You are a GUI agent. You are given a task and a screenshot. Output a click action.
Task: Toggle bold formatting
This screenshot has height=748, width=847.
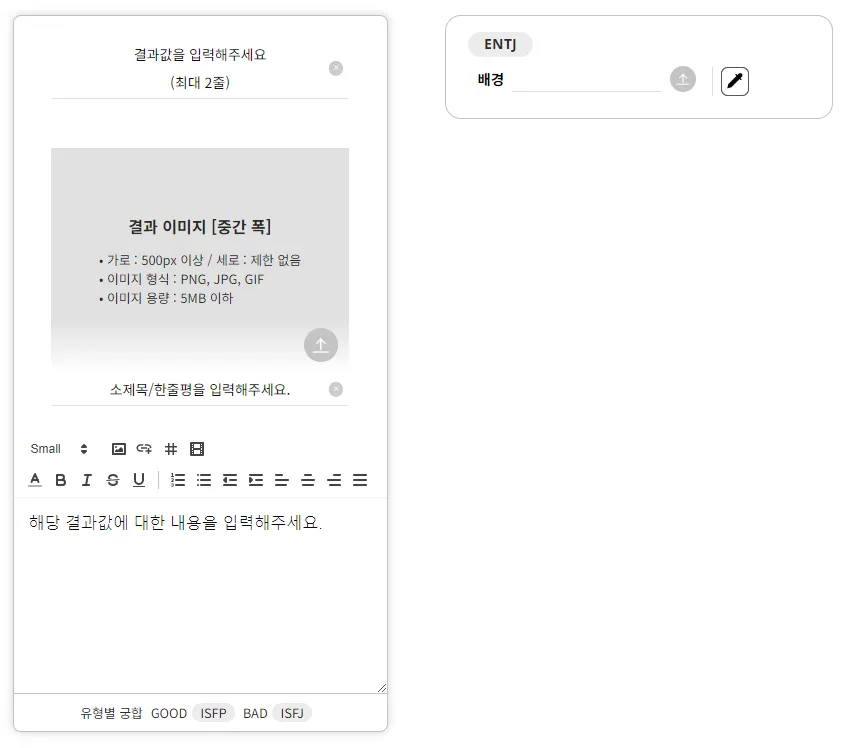(60, 480)
